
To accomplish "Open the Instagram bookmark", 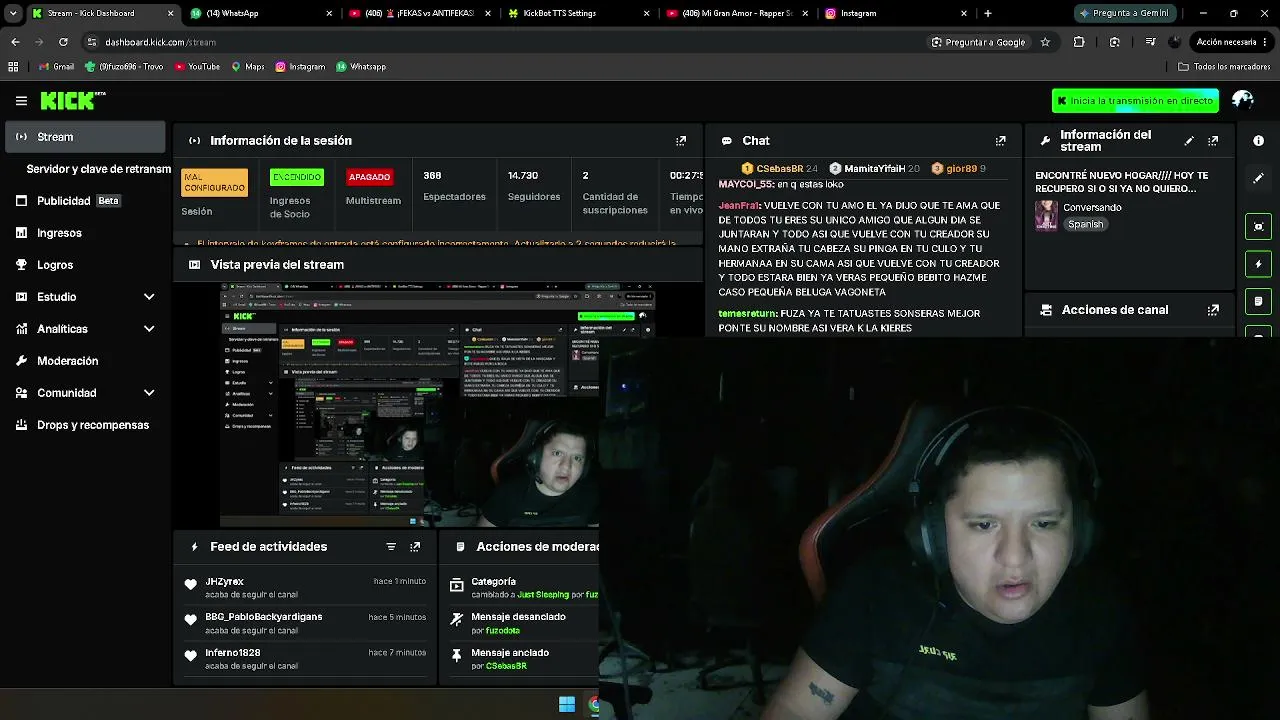I will coord(300,67).
